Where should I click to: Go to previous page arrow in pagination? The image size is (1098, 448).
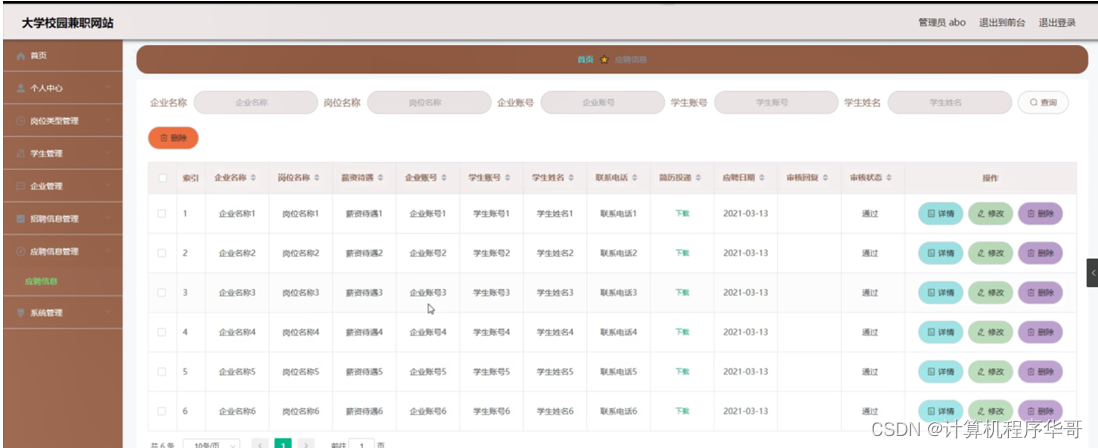tap(260, 444)
